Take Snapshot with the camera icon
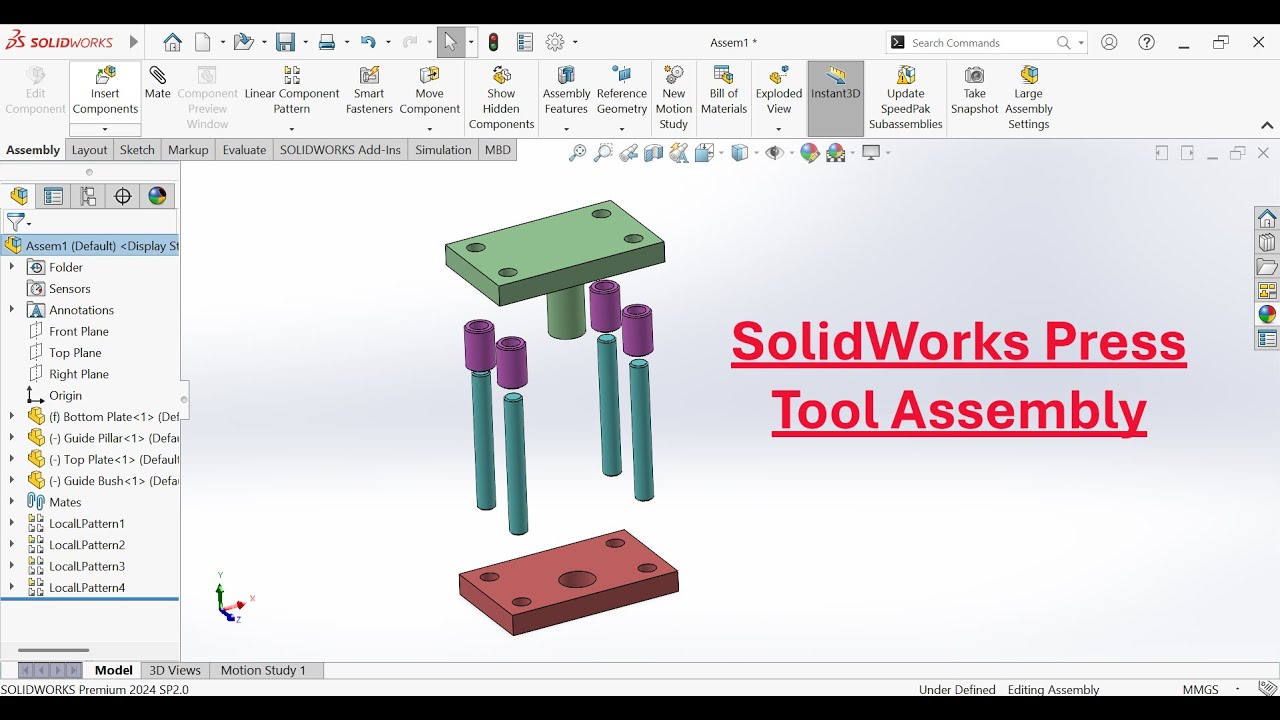This screenshot has width=1280, height=720. point(975,90)
